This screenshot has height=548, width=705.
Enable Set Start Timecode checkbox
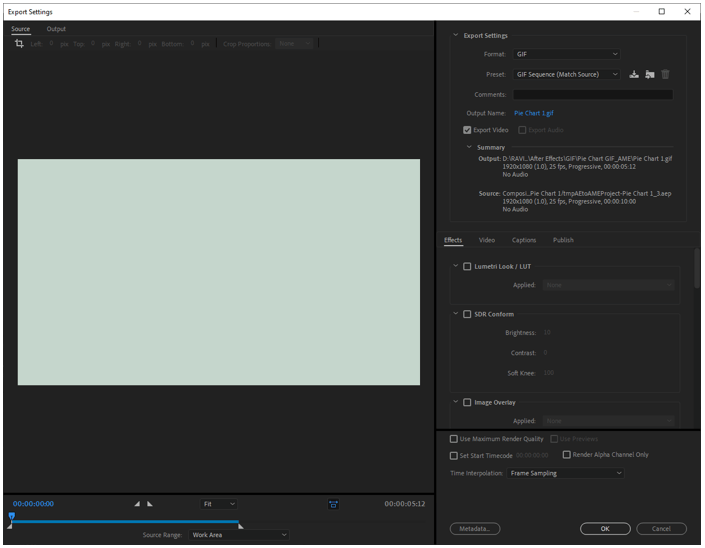[x=454, y=455]
